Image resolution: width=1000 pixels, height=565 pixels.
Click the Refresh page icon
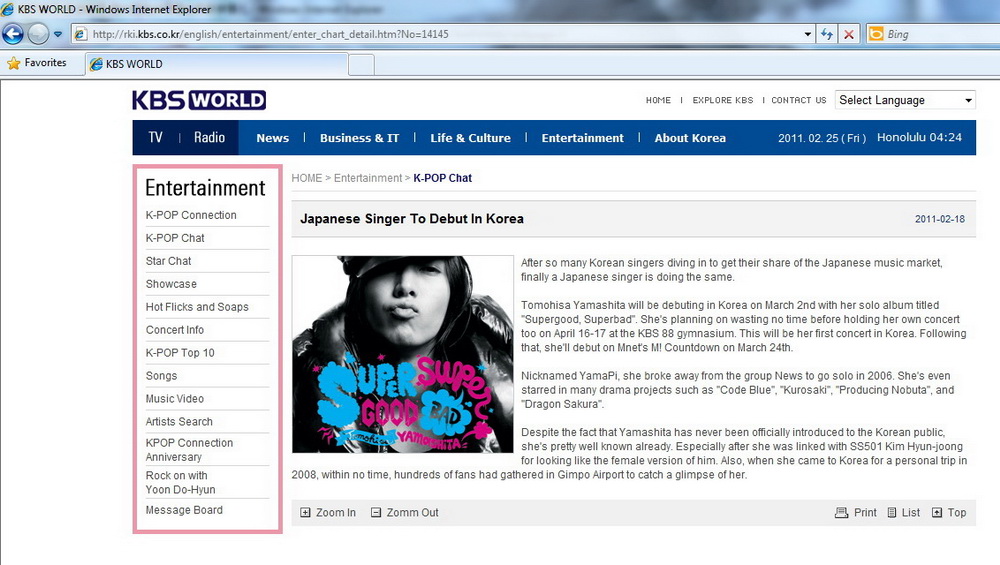click(x=827, y=34)
